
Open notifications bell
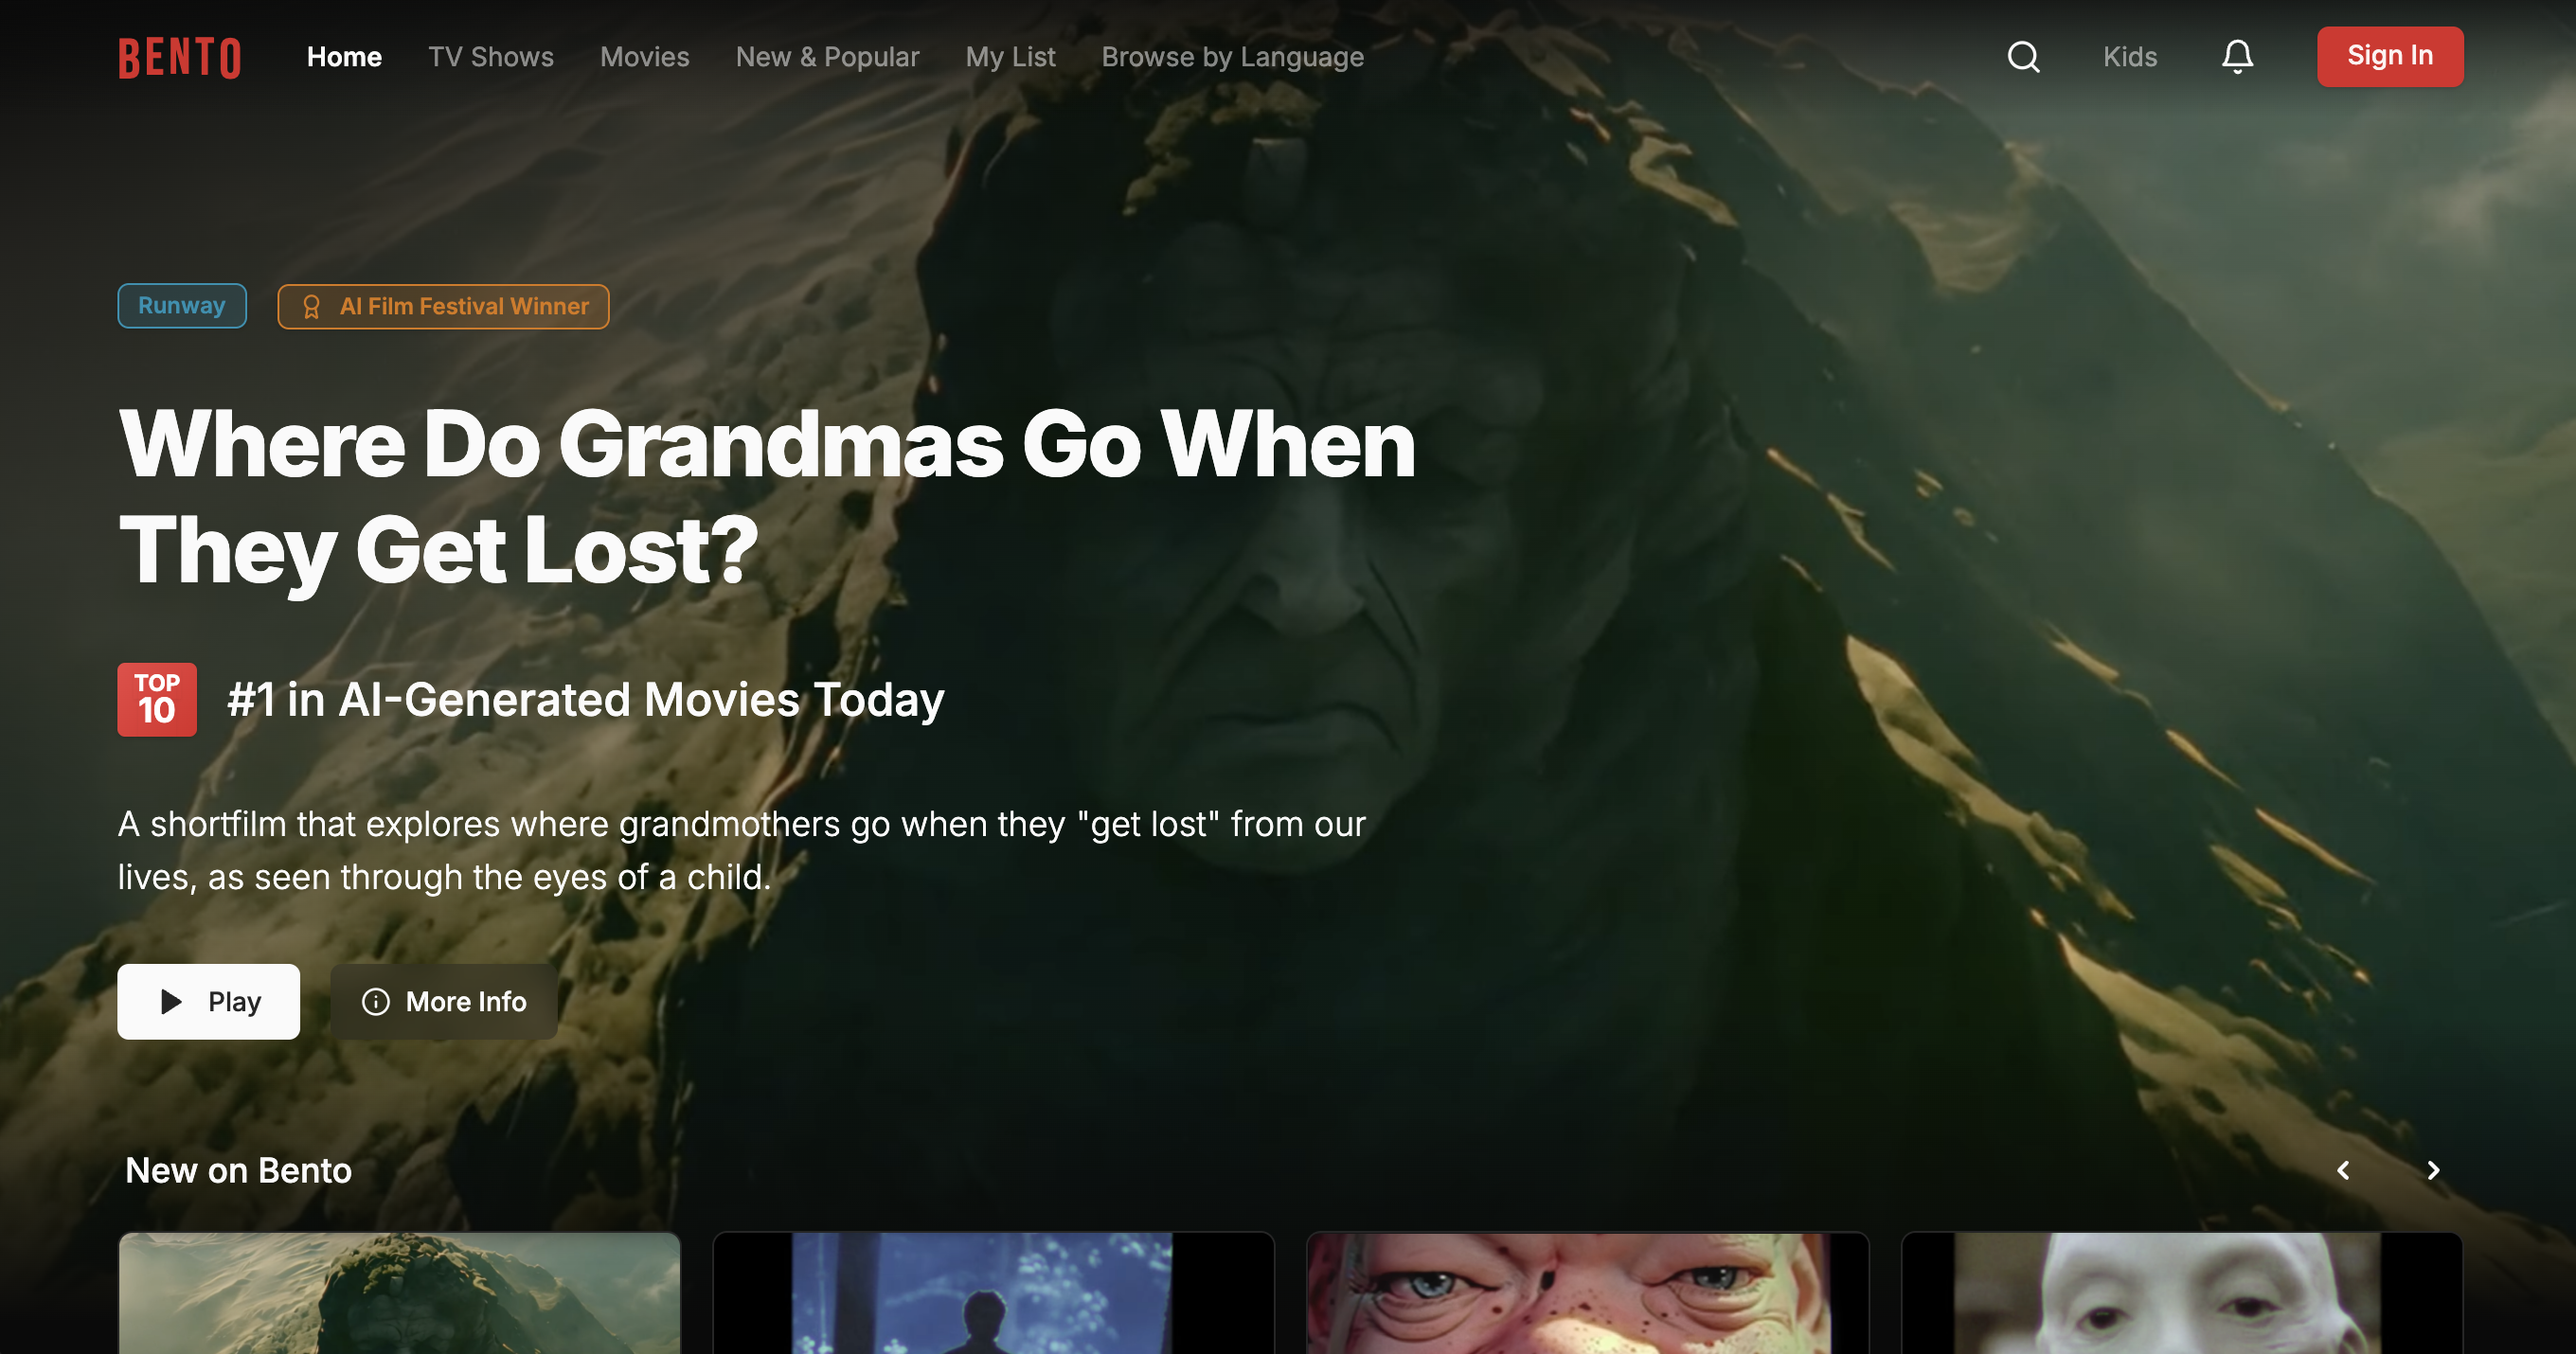[2237, 57]
